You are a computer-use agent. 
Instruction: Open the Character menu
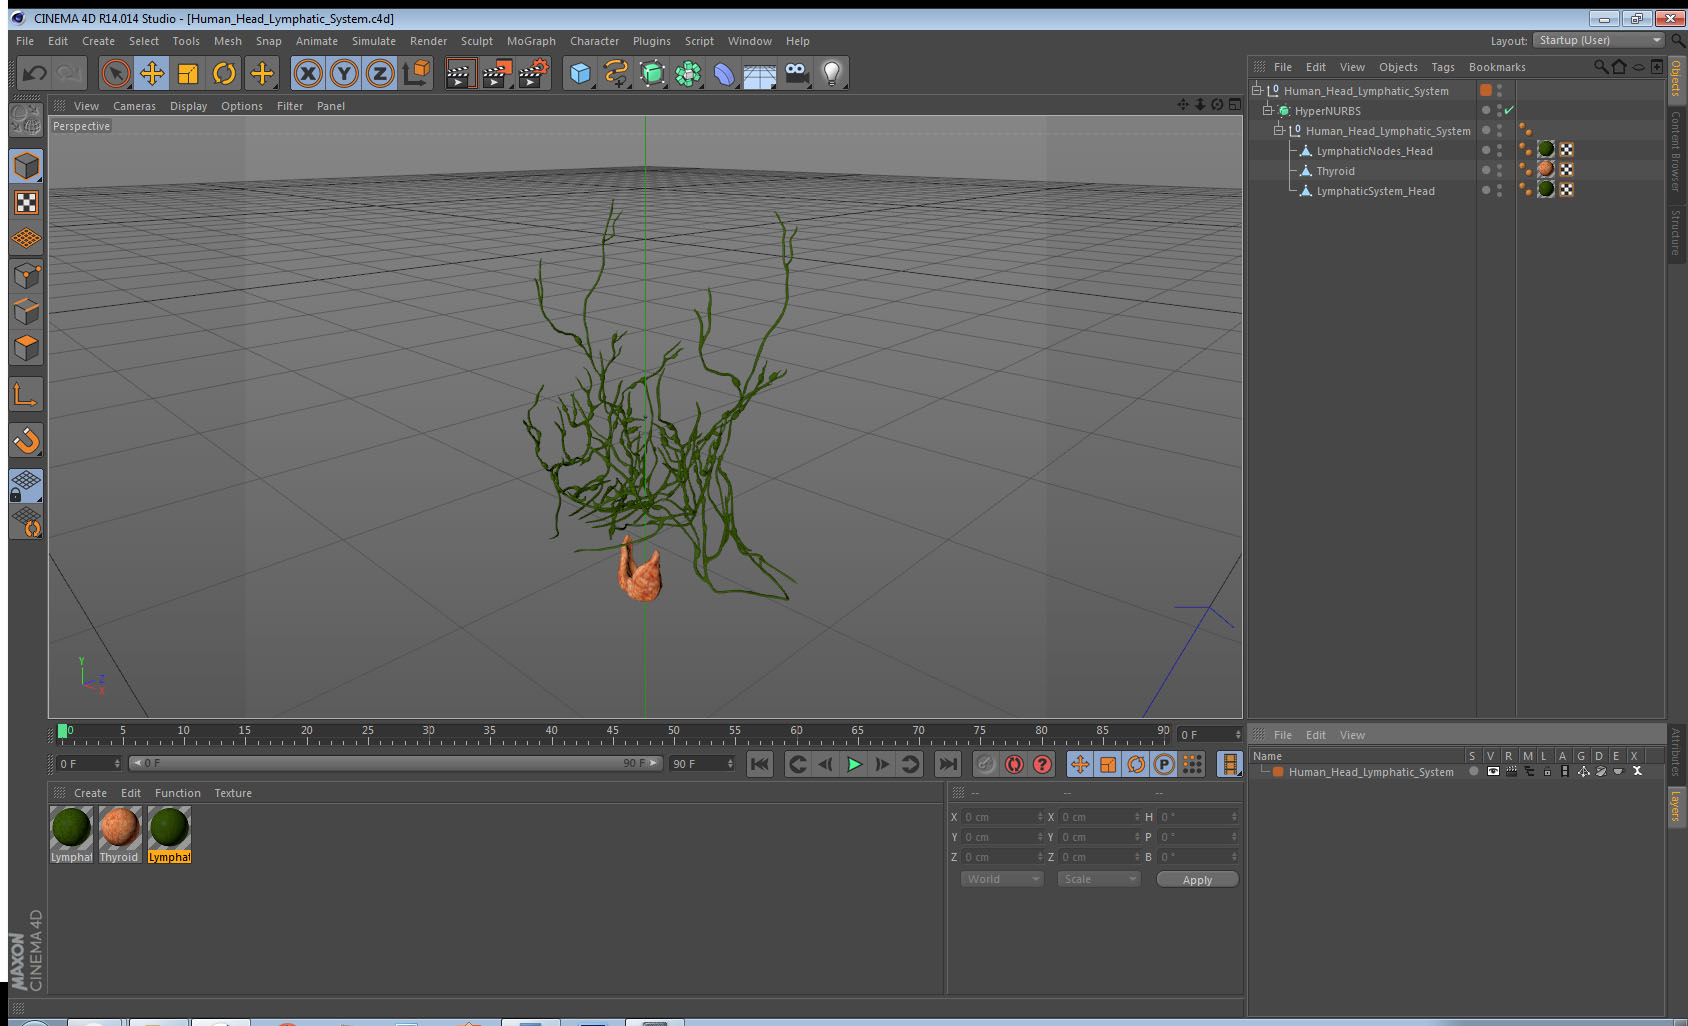click(594, 41)
